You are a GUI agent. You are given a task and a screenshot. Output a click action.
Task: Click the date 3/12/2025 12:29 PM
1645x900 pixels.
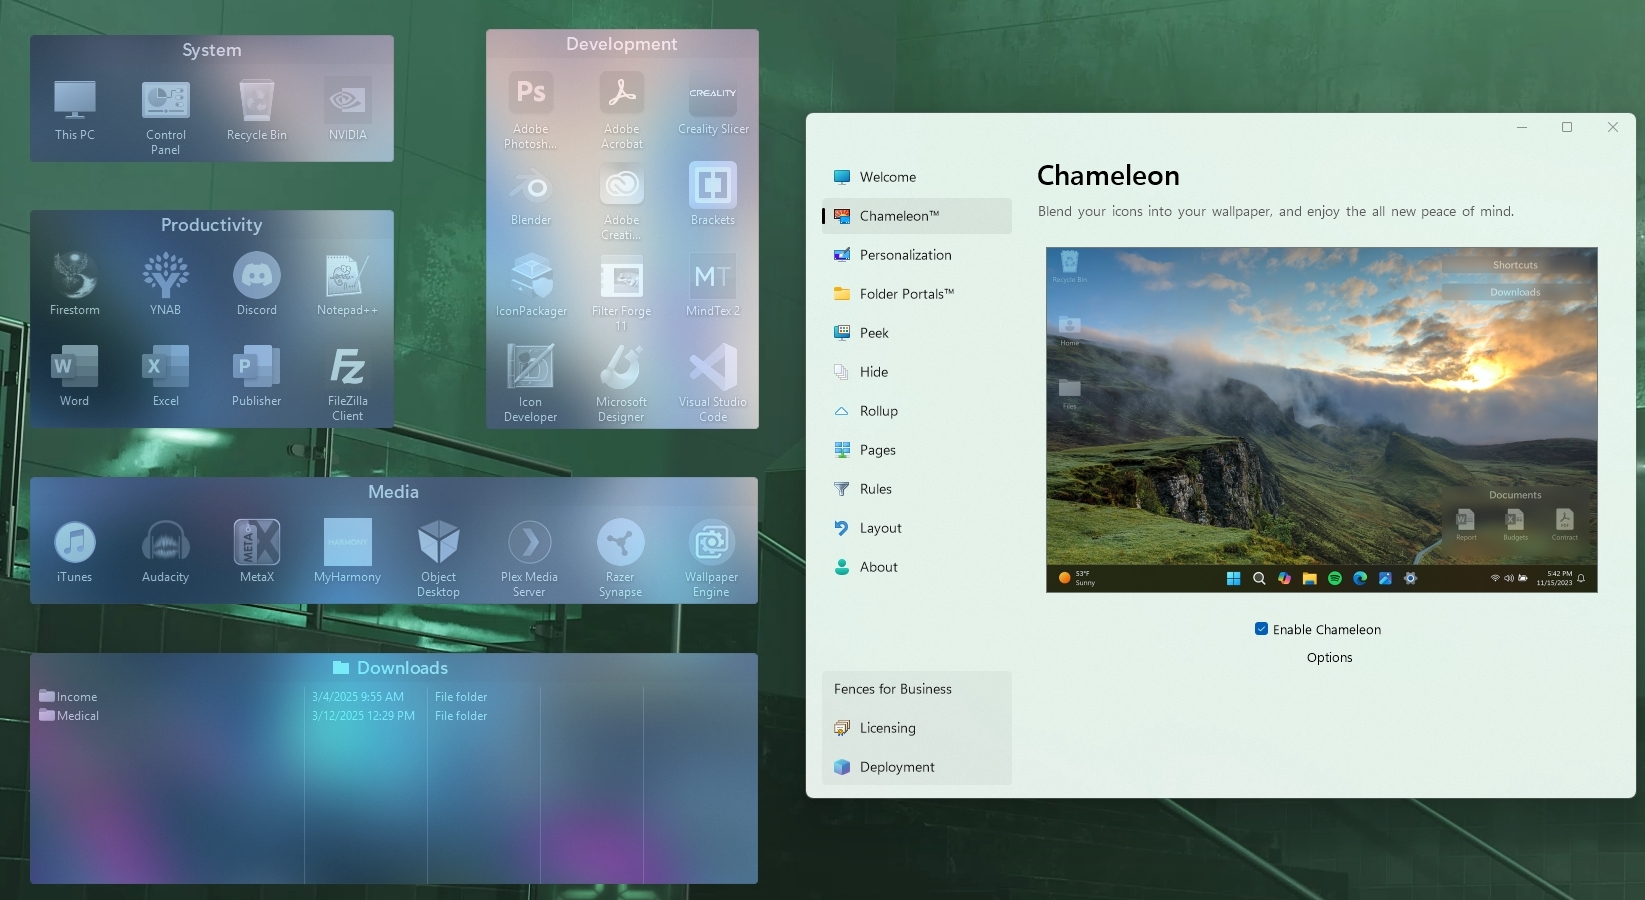point(363,716)
